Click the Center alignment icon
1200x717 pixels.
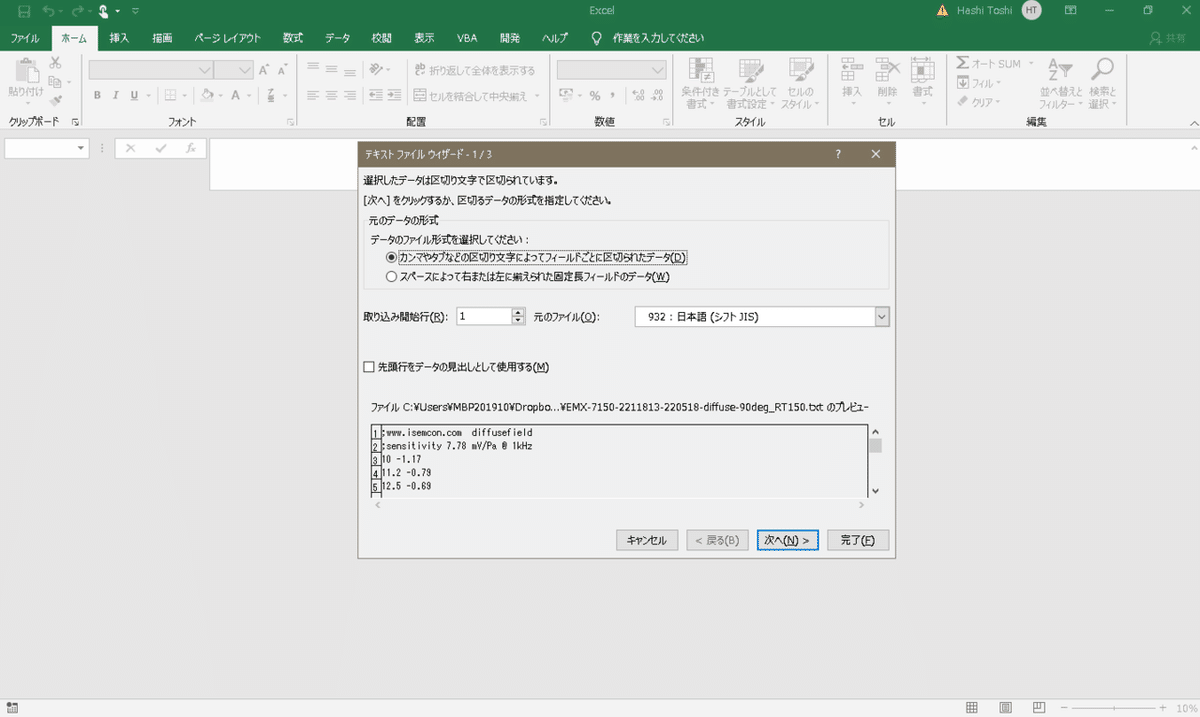[331, 96]
